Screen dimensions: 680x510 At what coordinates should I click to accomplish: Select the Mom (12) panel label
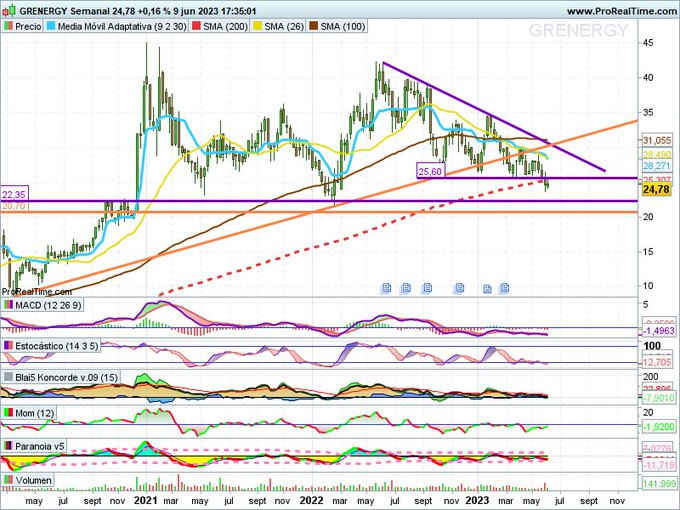tap(35, 413)
